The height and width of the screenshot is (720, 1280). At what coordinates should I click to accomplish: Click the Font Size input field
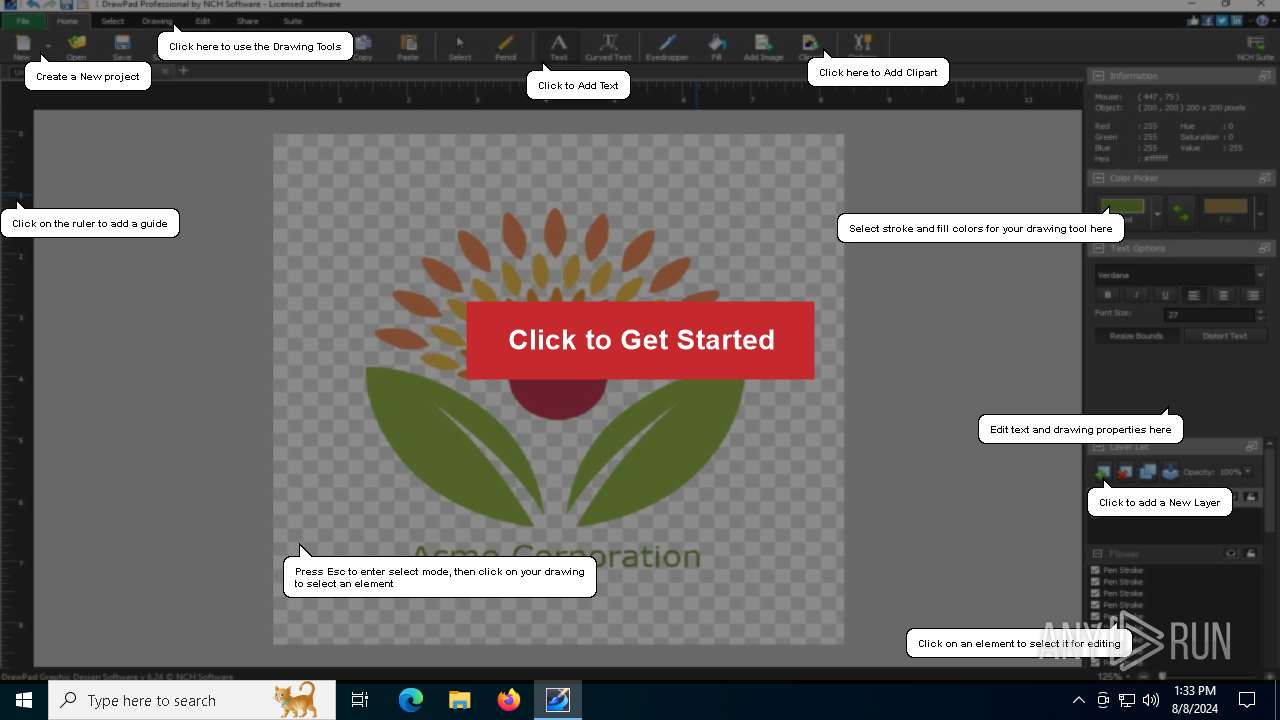pos(1209,314)
